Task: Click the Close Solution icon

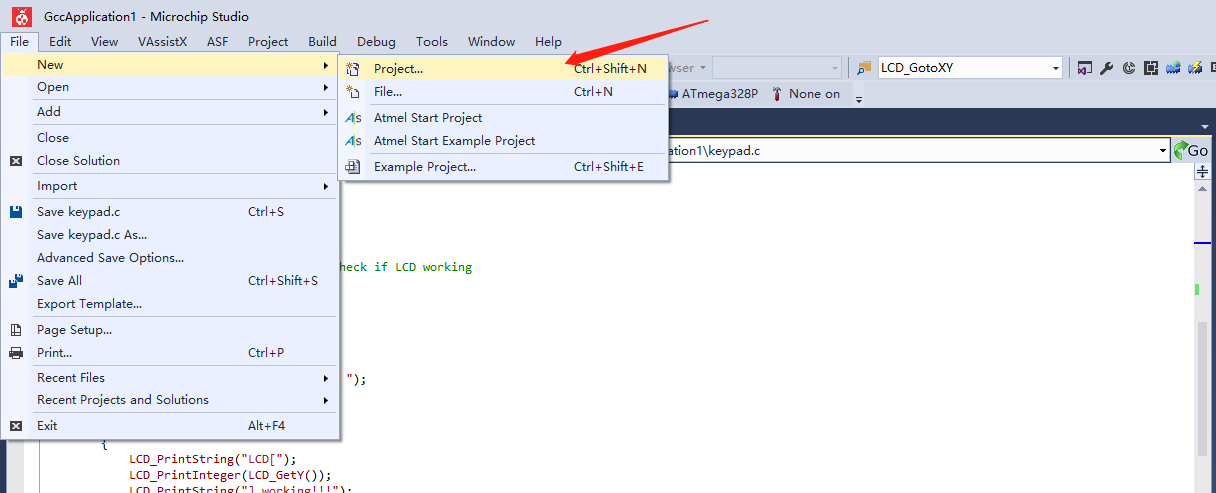Action: tap(16, 160)
